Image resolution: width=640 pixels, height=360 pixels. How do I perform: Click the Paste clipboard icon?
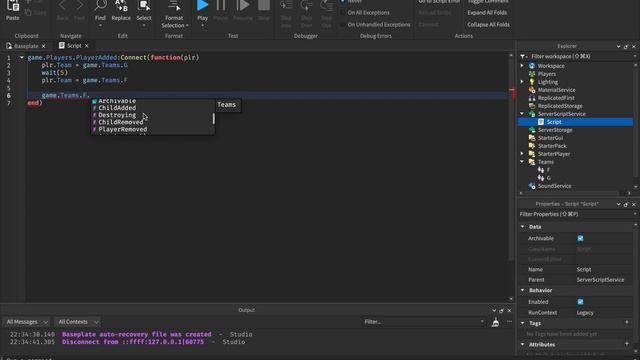coord(13,6)
